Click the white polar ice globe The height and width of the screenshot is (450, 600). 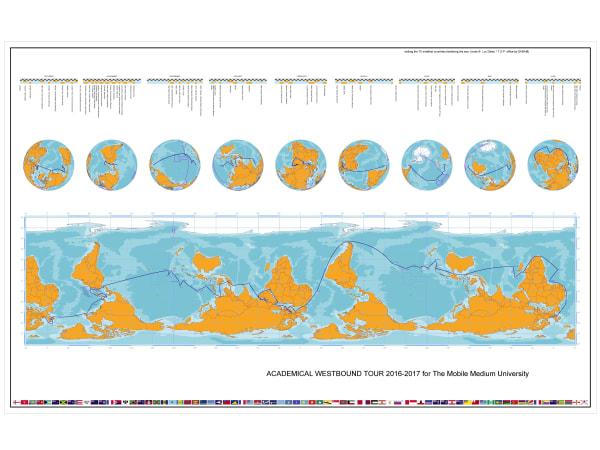426,165
